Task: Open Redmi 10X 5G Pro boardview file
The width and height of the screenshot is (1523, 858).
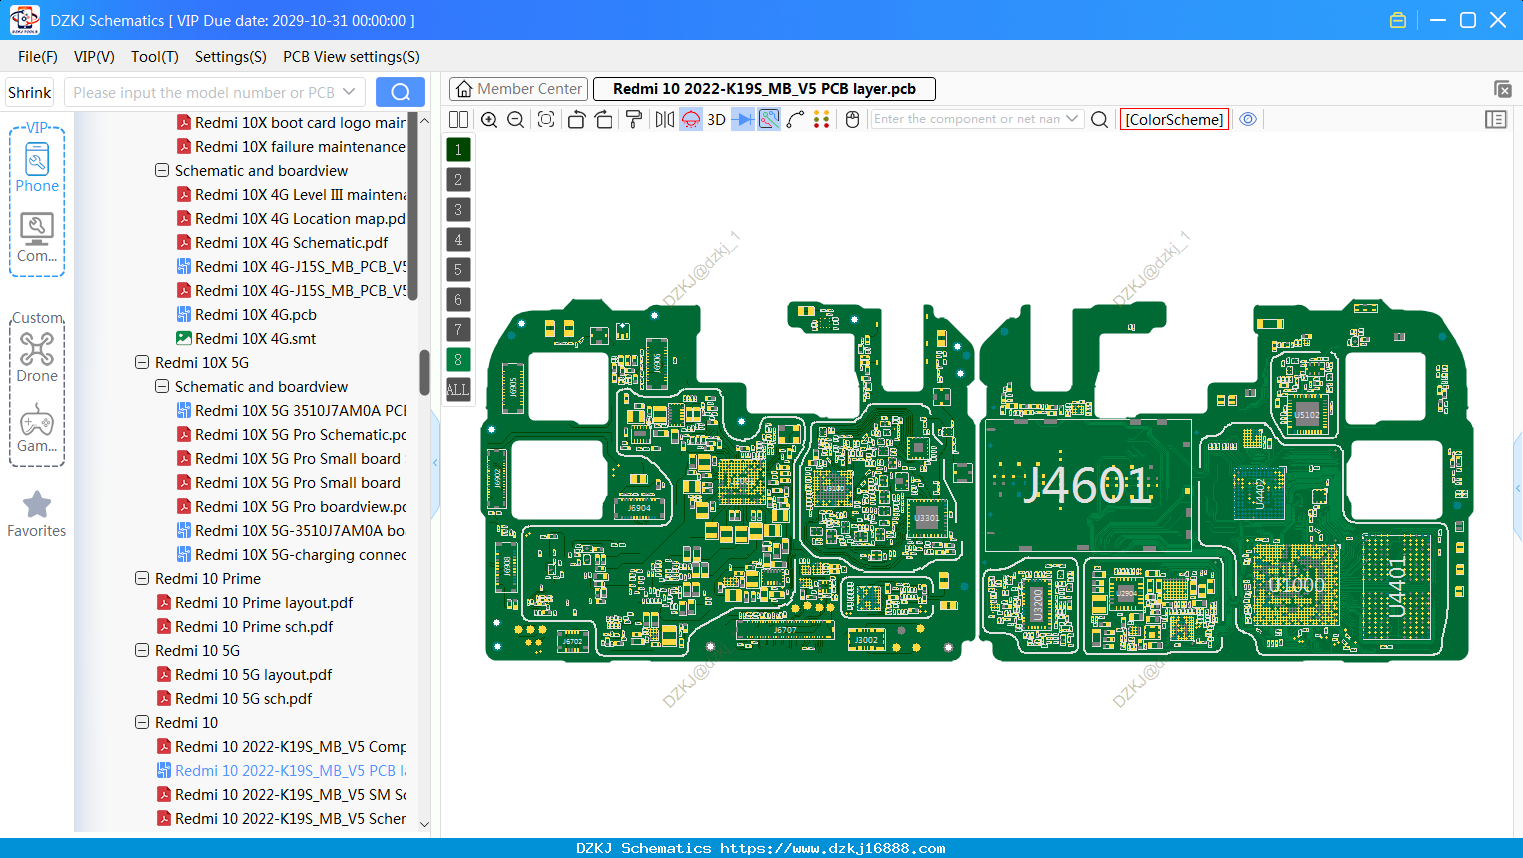Action: coord(300,506)
